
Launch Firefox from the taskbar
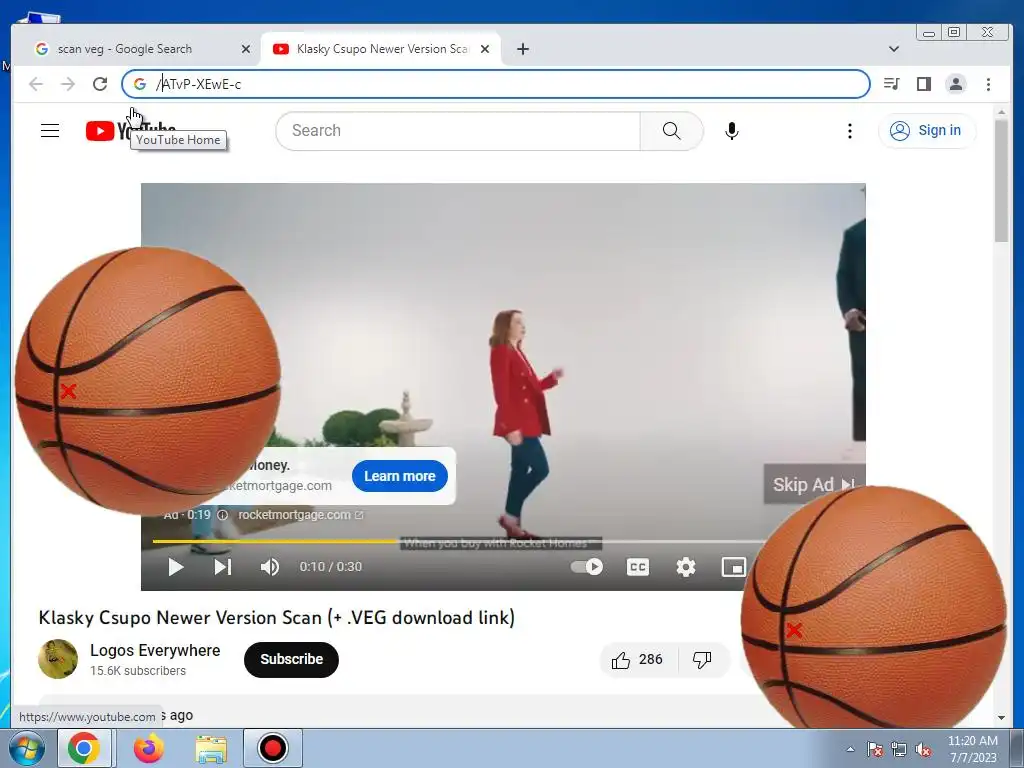[149, 748]
